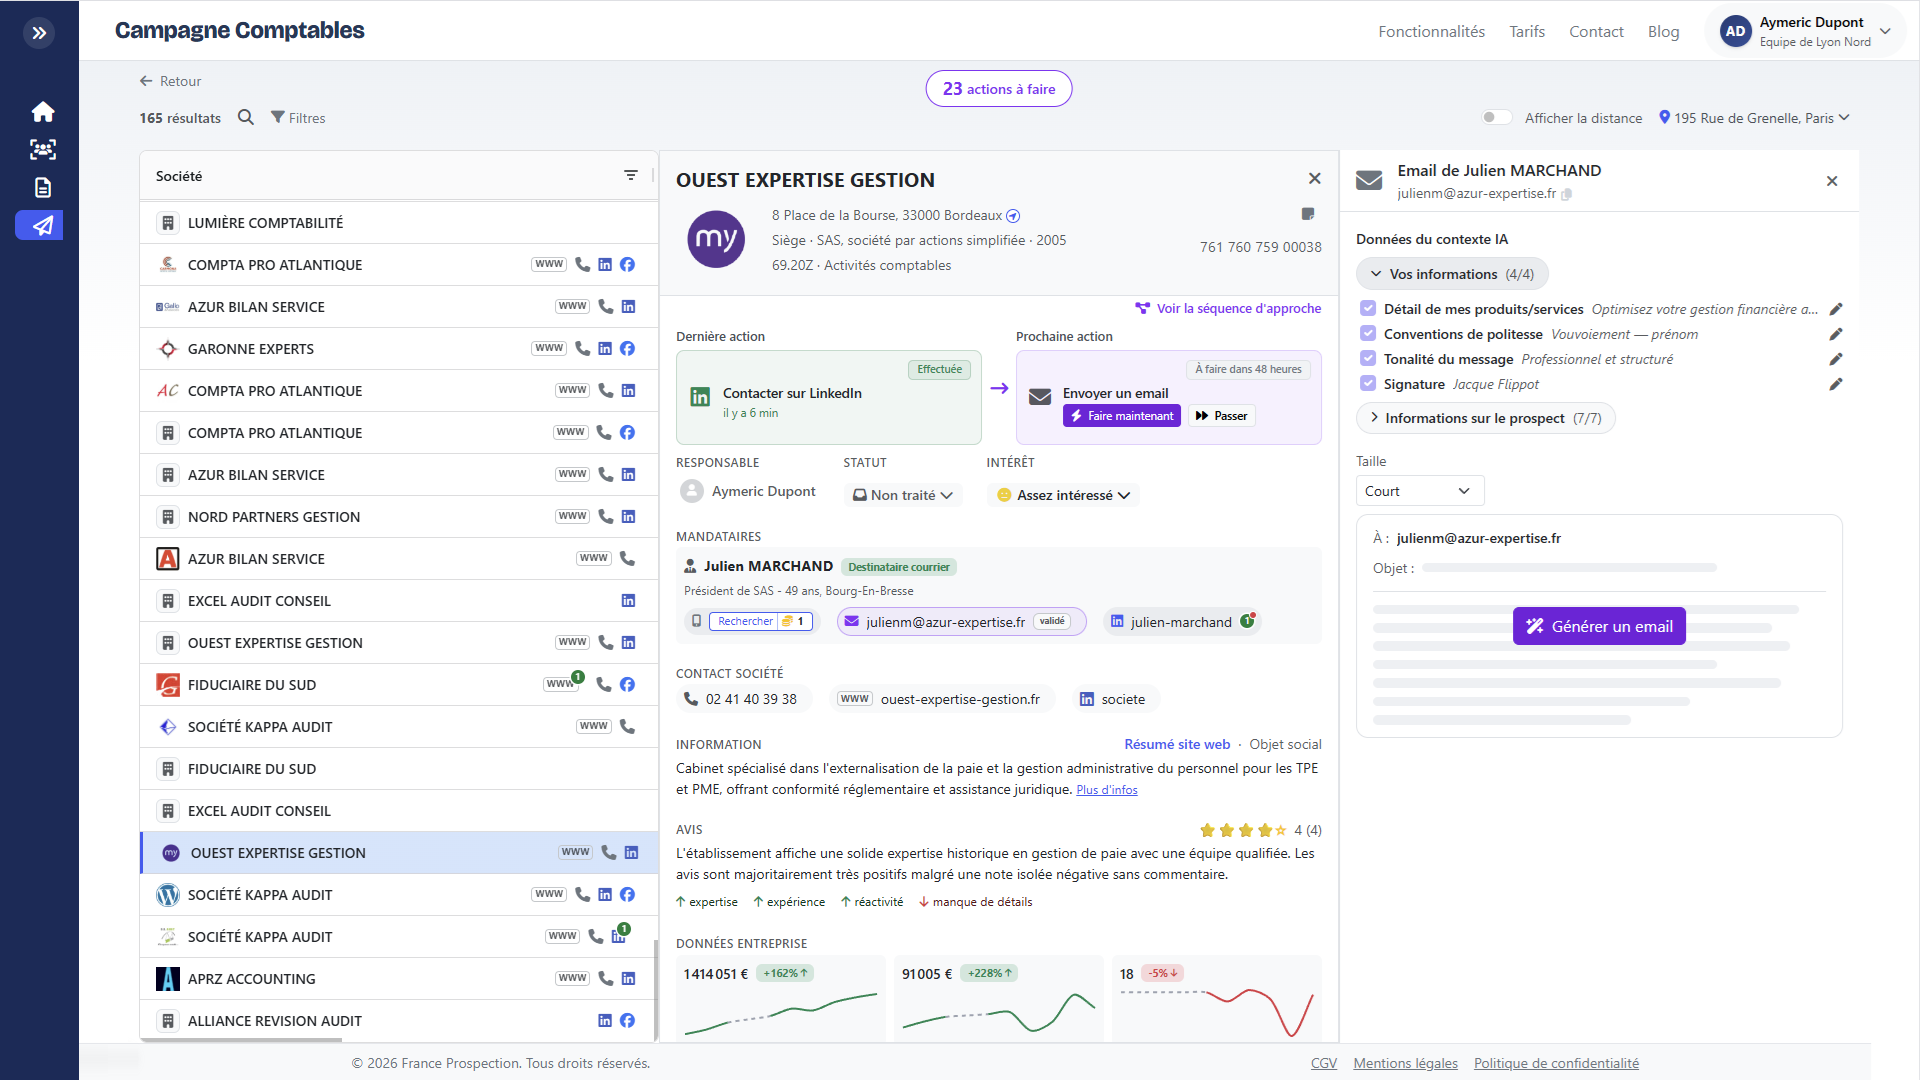Open Politique de confidentialité footer link
This screenshot has width=1920, height=1080.
pos(1556,1063)
